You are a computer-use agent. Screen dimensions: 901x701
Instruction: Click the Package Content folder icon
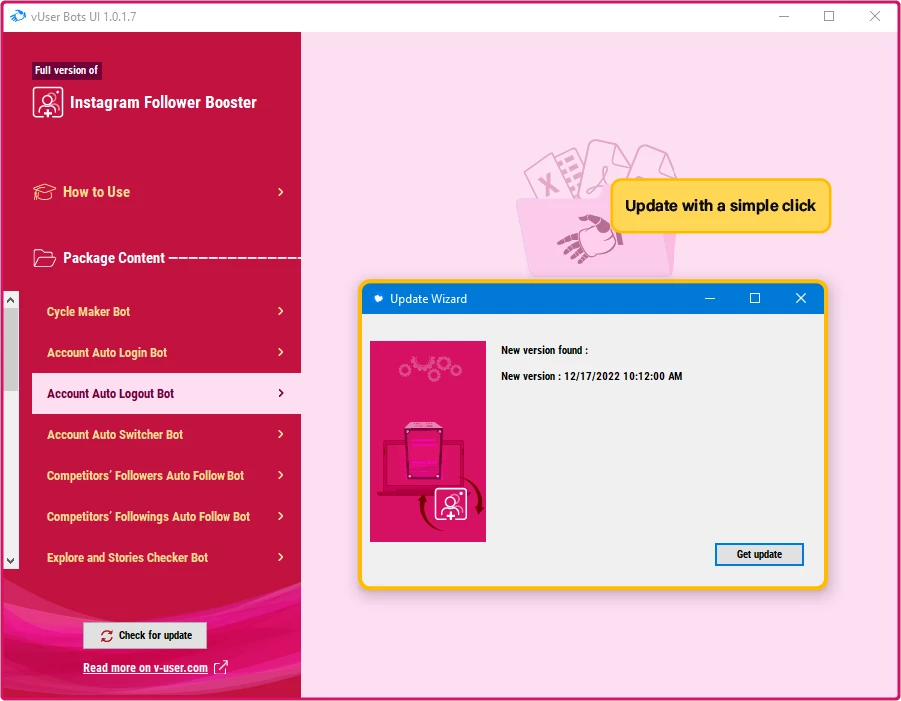(44, 258)
